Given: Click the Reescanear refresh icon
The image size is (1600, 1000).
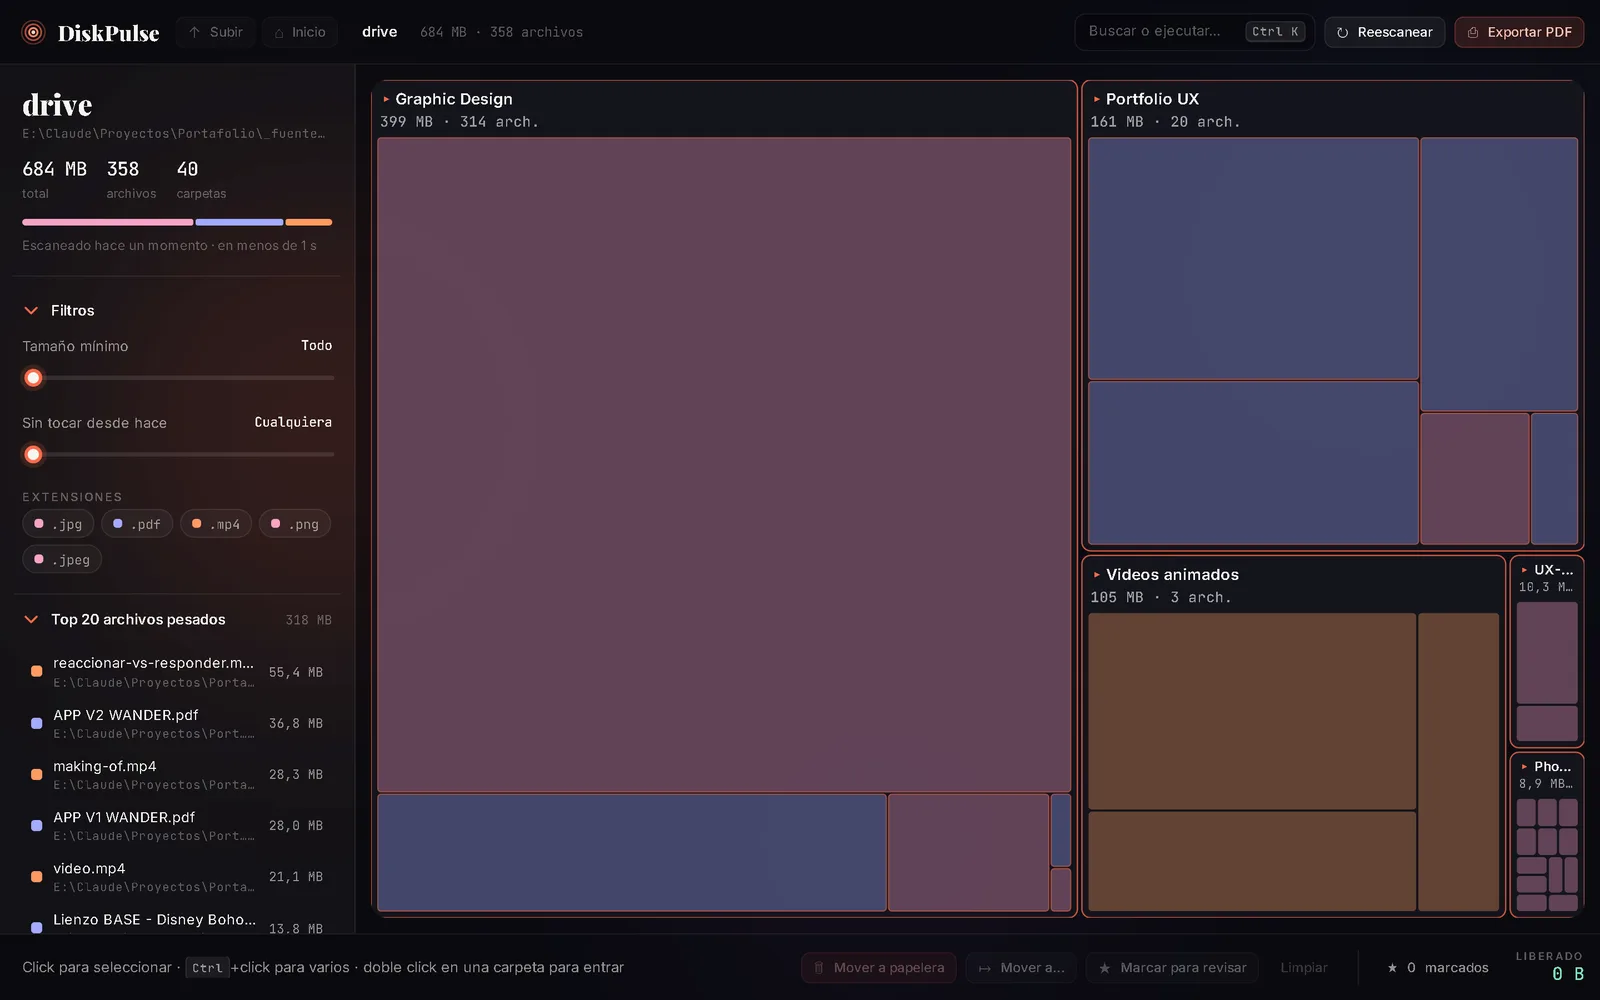Looking at the screenshot, I should tap(1342, 33).
